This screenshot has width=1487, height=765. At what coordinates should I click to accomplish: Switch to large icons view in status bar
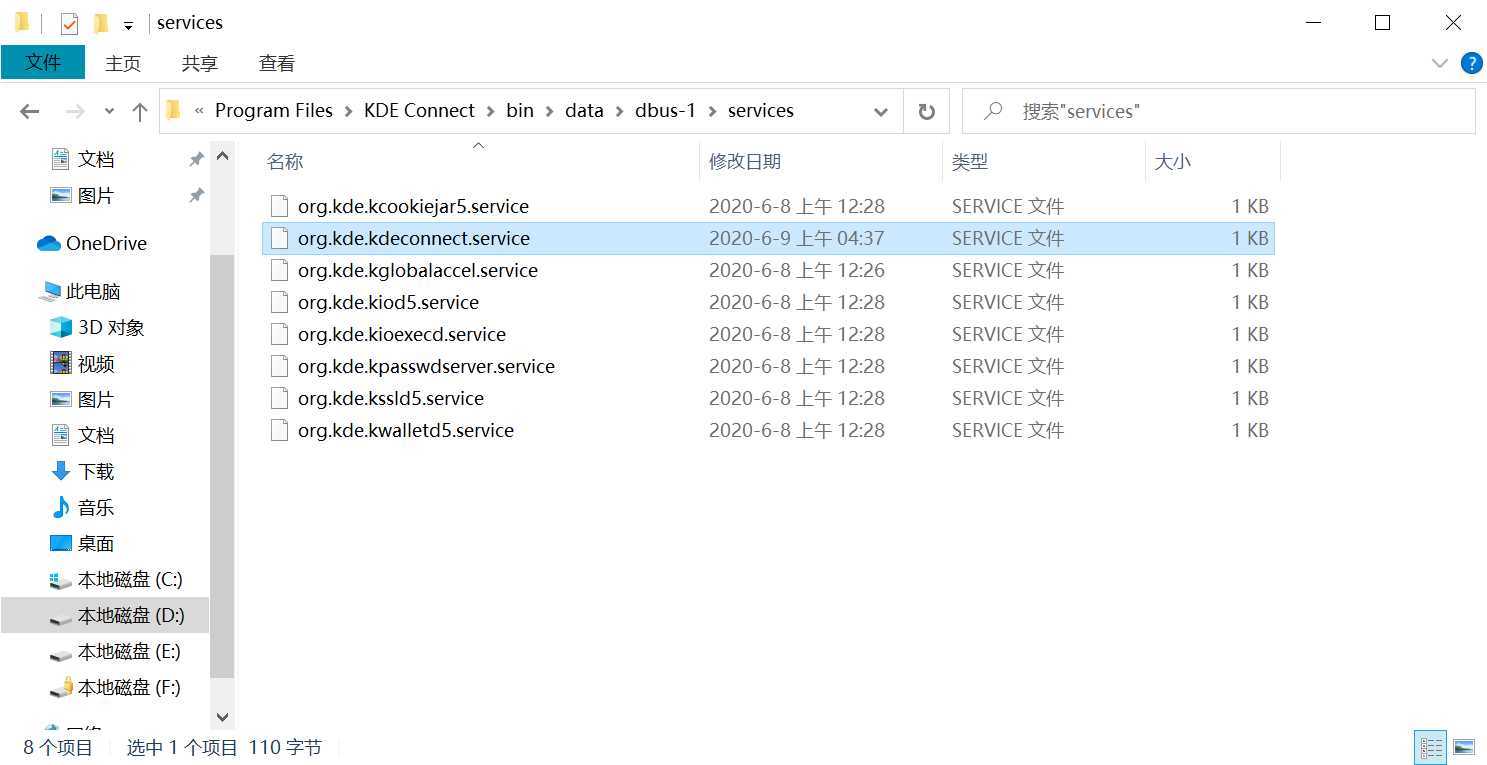click(x=1464, y=747)
